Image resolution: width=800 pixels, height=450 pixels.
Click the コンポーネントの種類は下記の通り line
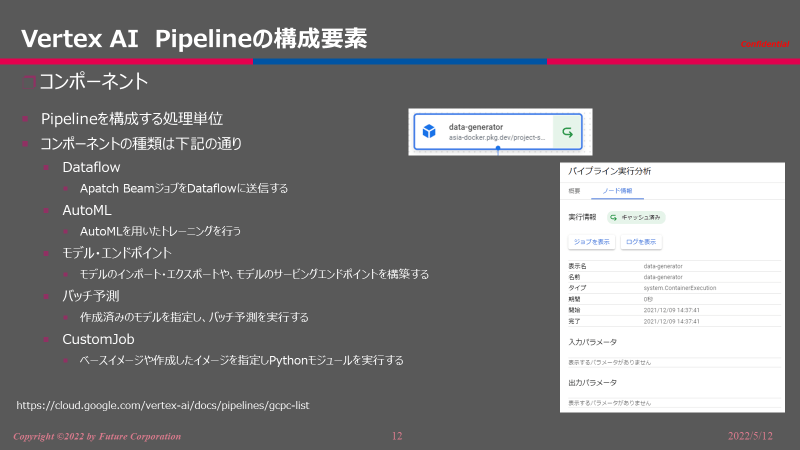[x=141, y=144]
